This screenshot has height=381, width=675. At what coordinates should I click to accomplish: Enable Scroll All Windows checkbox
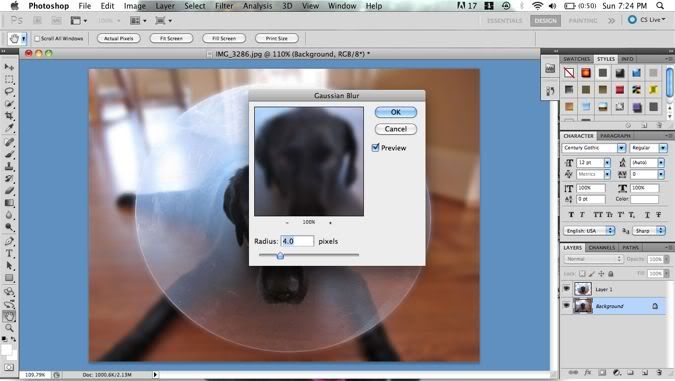37,39
